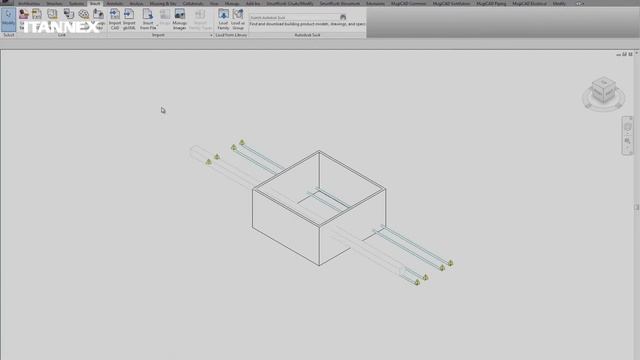Restore down the 3D view window
This screenshot has height=360, width=640.
624,54
